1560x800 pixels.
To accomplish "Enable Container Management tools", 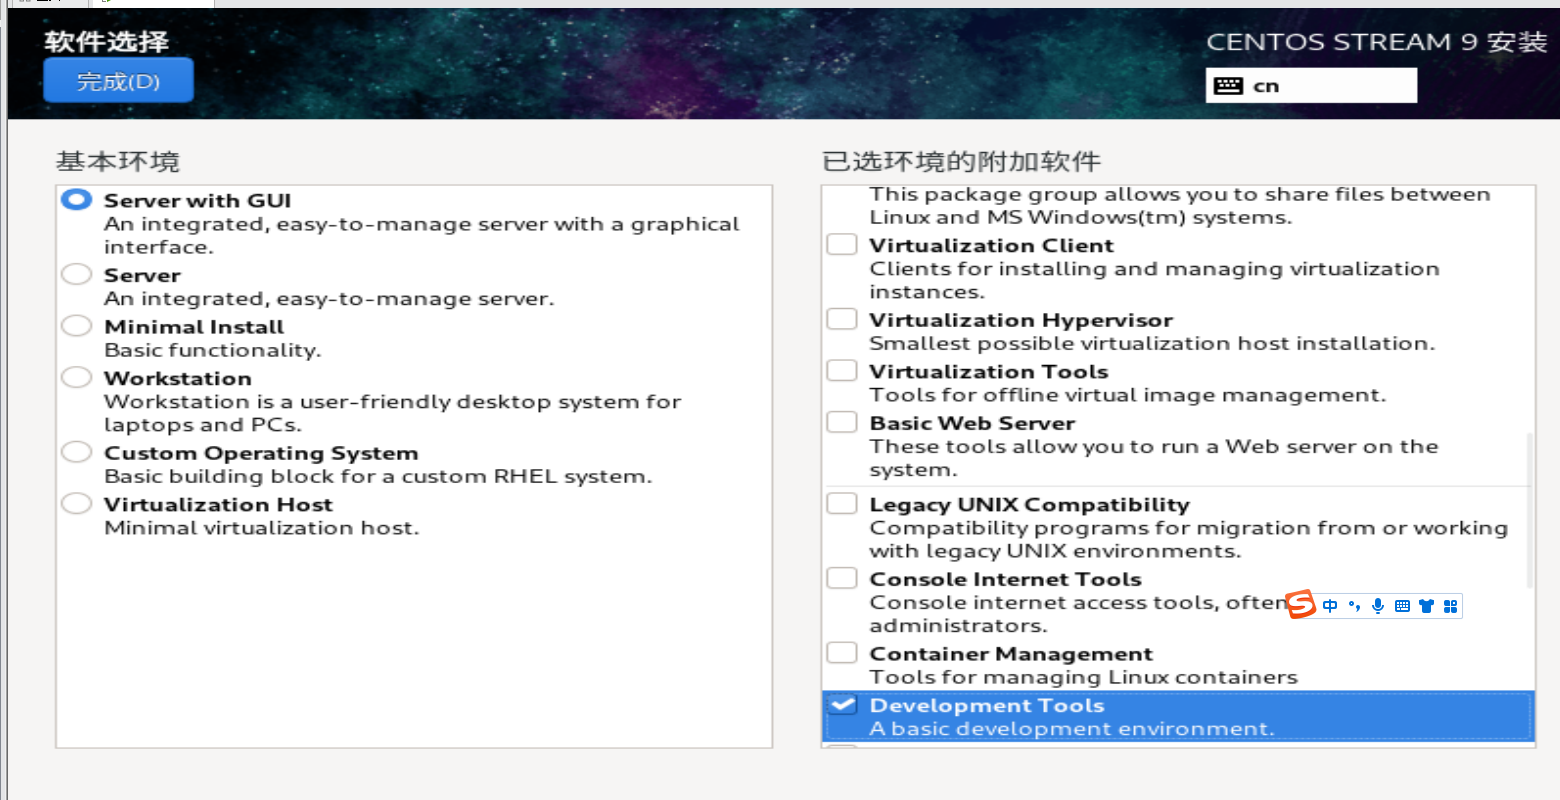I will click(841, 652).
